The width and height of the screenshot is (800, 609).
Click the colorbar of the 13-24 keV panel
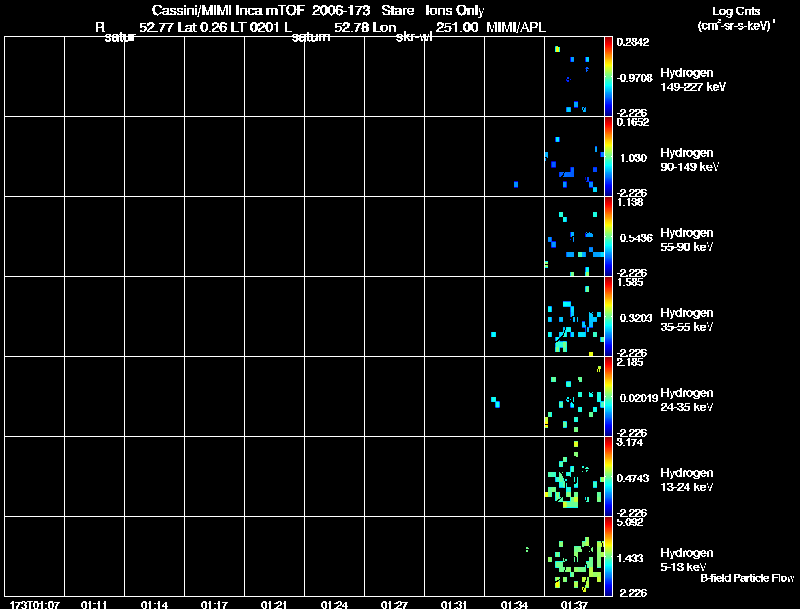tap(608, 477)
